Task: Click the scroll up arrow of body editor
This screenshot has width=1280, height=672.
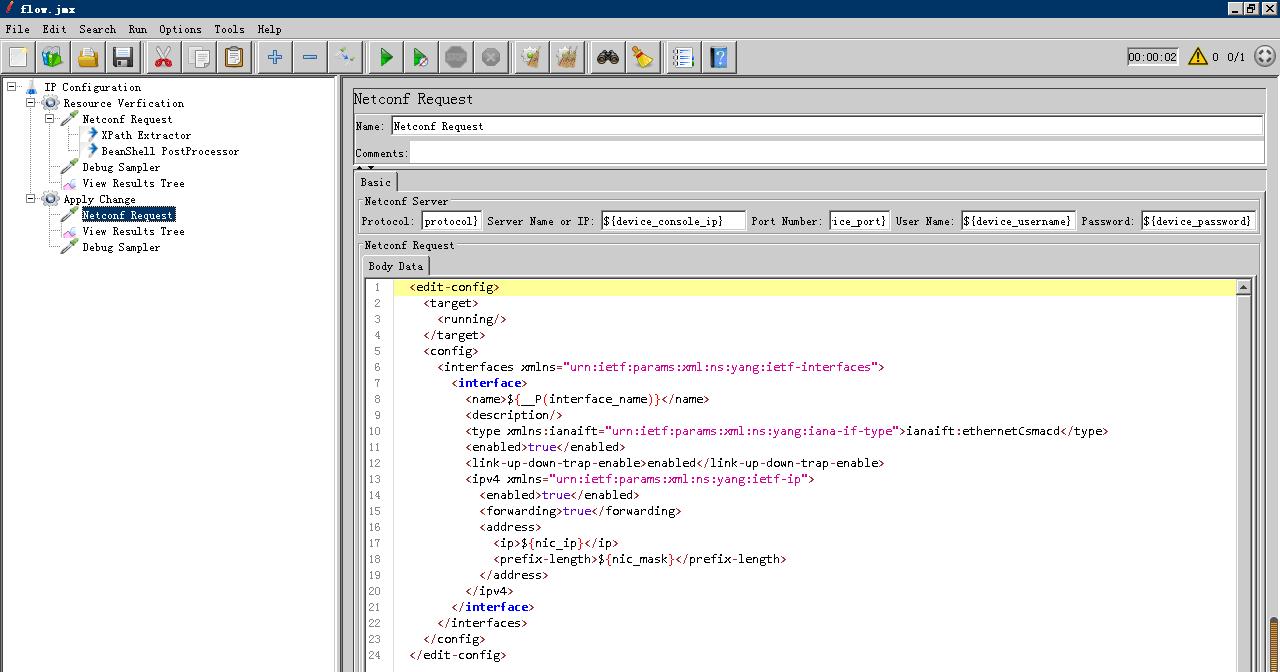Action: (x=1243, y=288)
